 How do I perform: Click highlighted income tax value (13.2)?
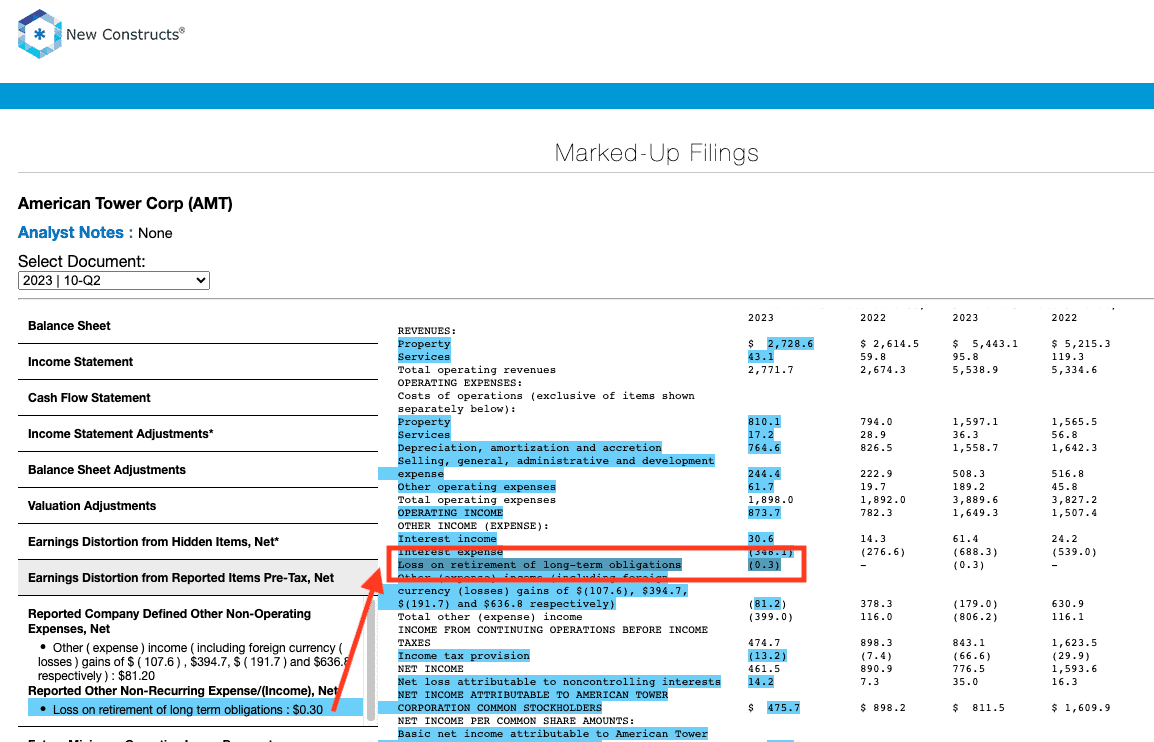tap(768, 656)
